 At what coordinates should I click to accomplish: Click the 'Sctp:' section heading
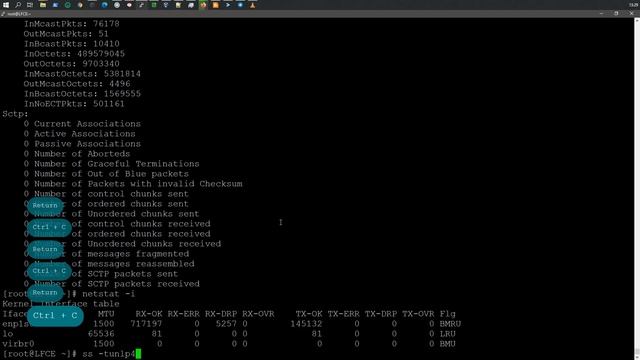tap(16, 114)
